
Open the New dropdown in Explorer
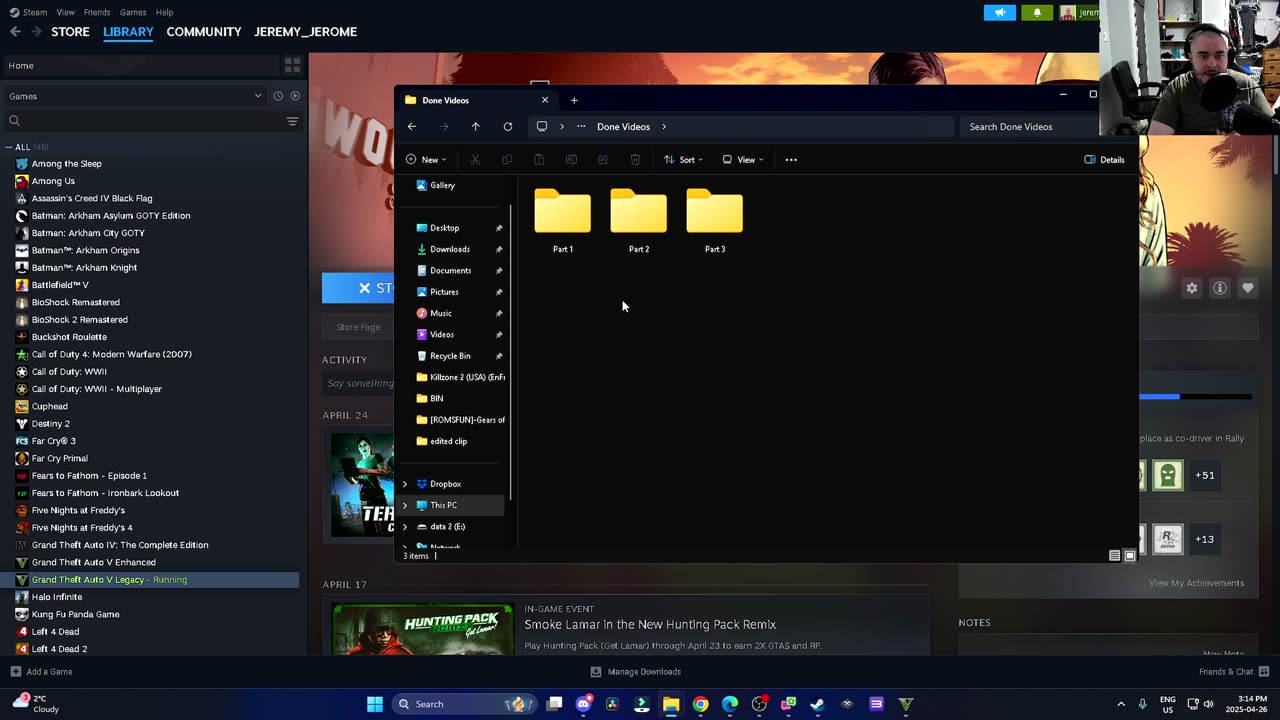click(x=426, y=160)
